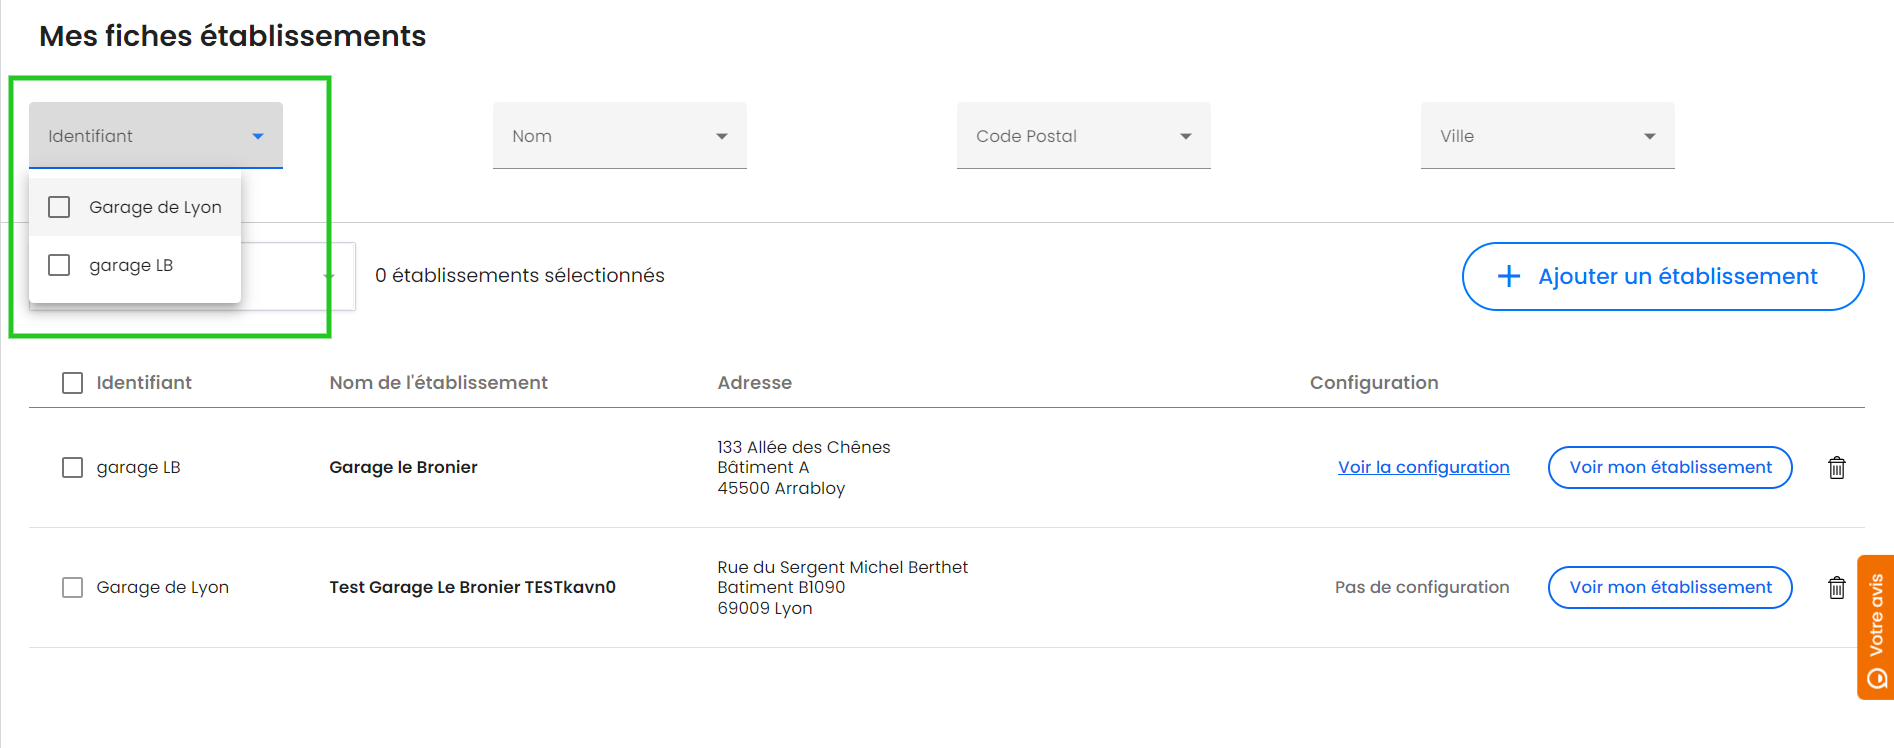Select the Garage de Lyon table row checkbox

click(72, 587)
